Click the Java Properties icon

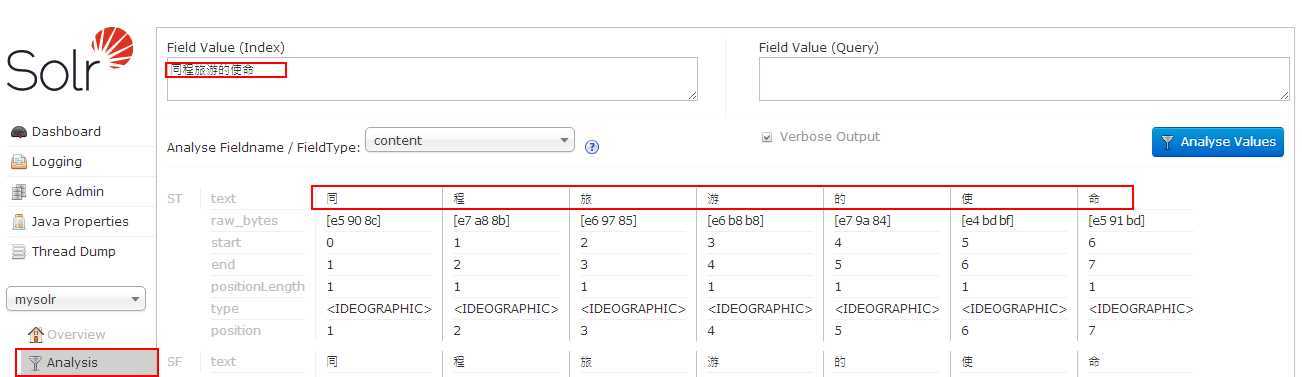[18, 222]
